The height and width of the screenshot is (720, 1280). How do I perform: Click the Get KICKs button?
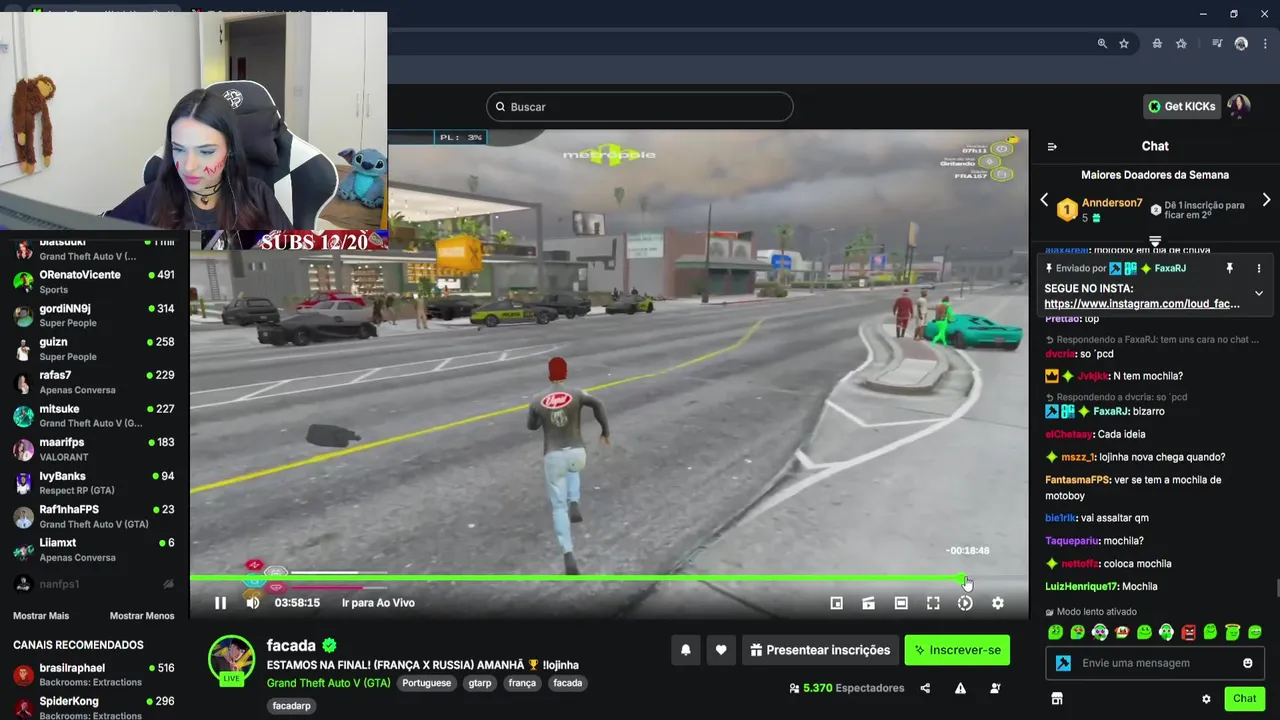coord(1181,106)
